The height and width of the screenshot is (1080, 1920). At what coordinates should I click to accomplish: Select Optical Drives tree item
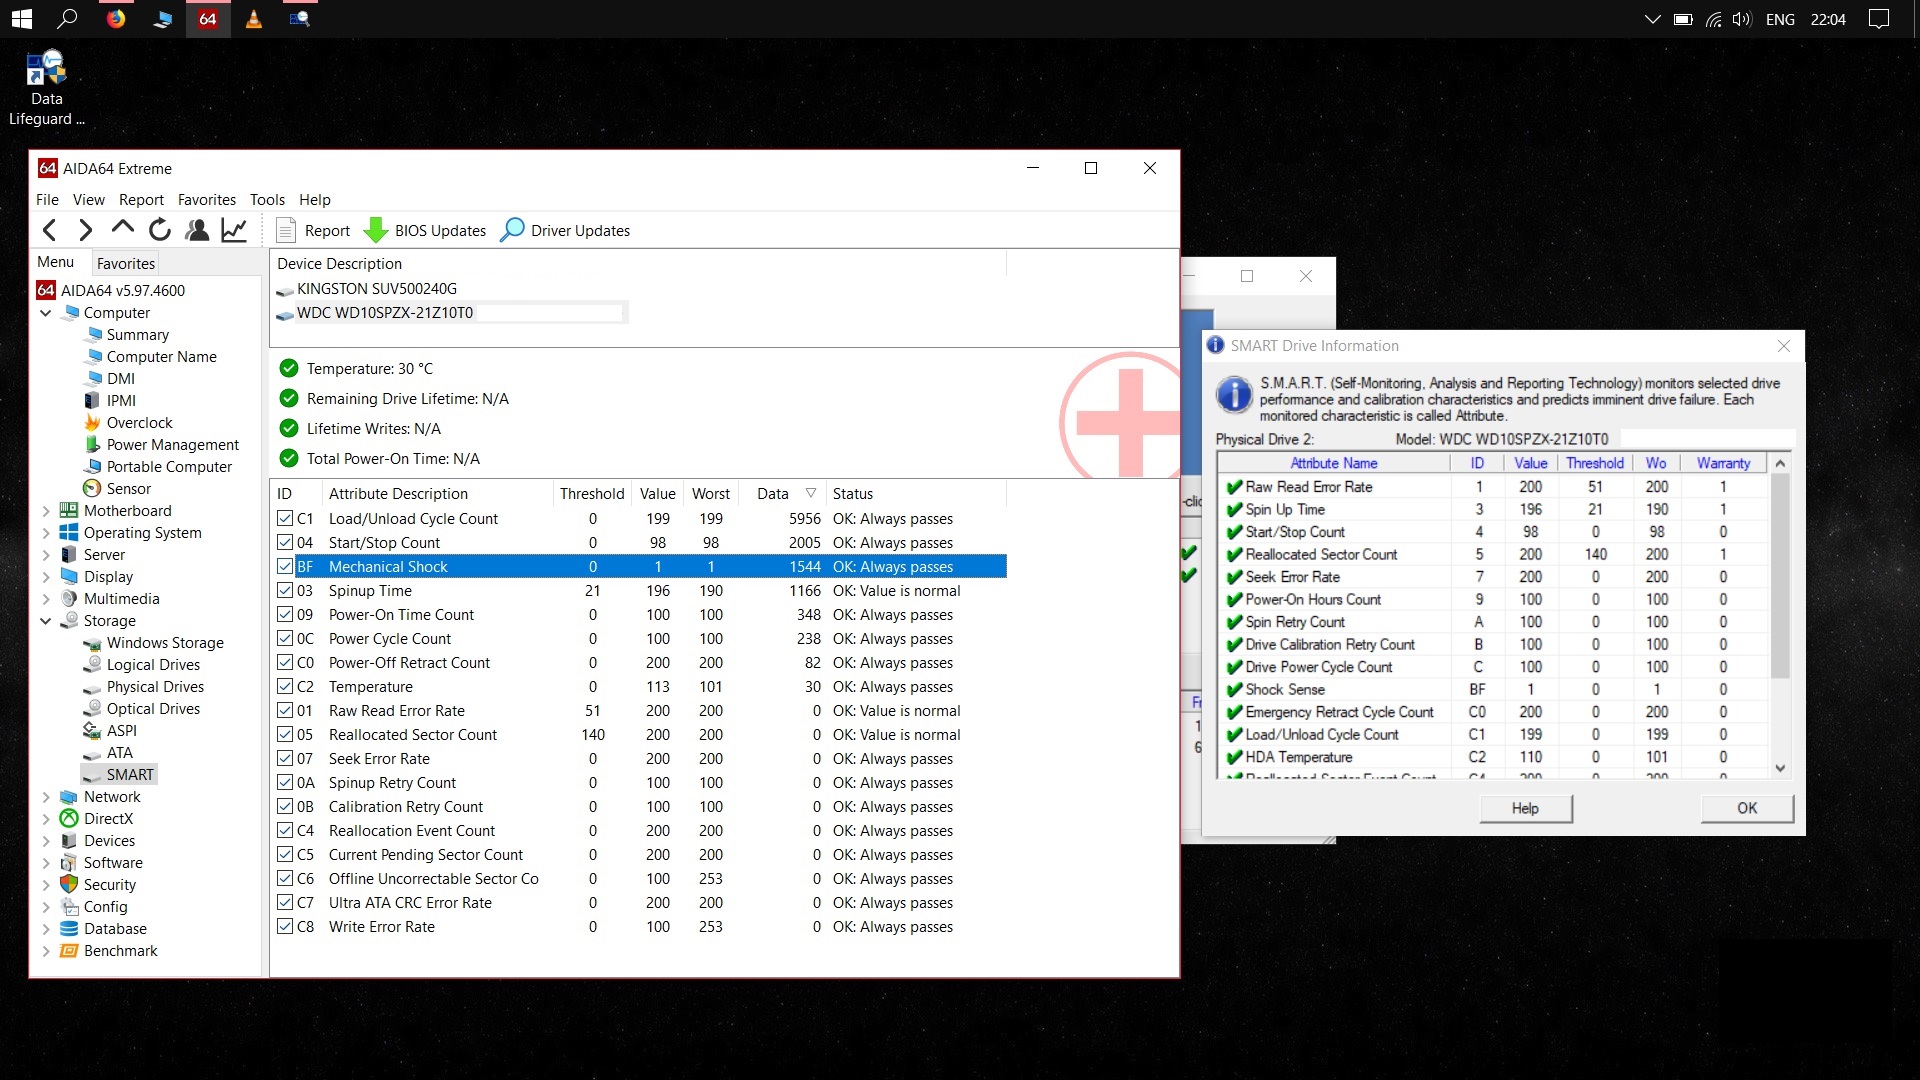(x=153, y=708)
